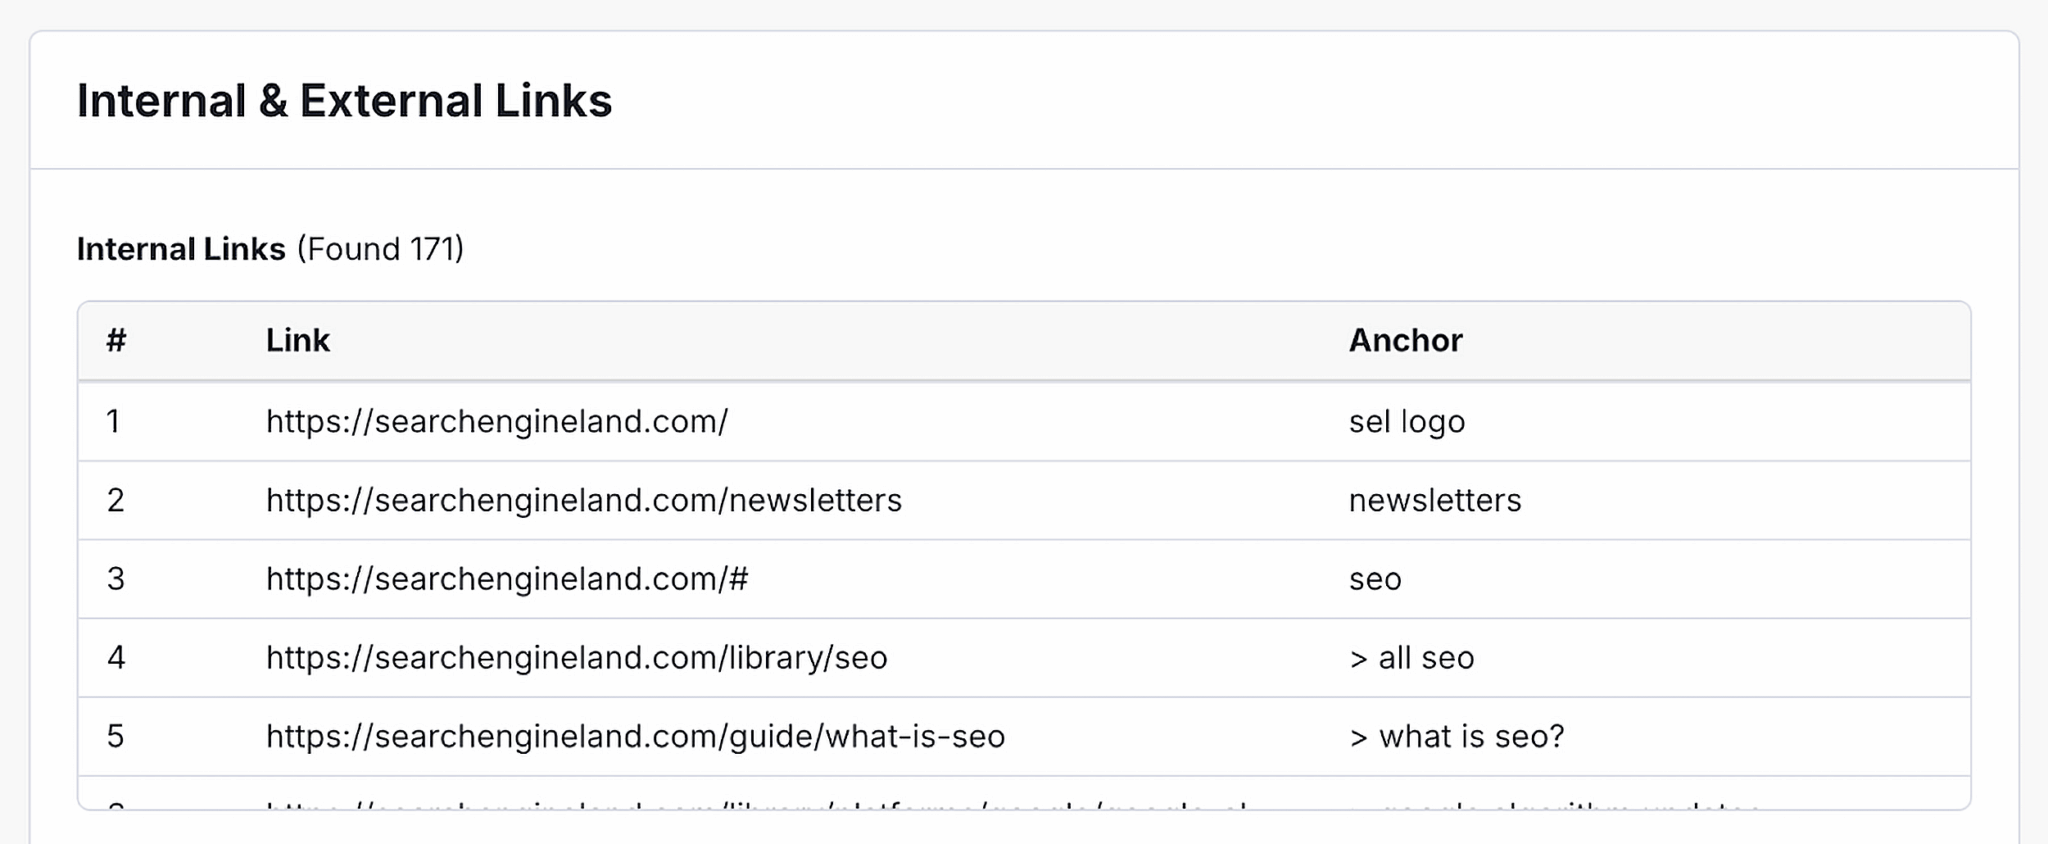Select the 'sel logo' anchor text
Image resolution: width=2048 pixels, height=844 pixels.
click(1406, 421)
